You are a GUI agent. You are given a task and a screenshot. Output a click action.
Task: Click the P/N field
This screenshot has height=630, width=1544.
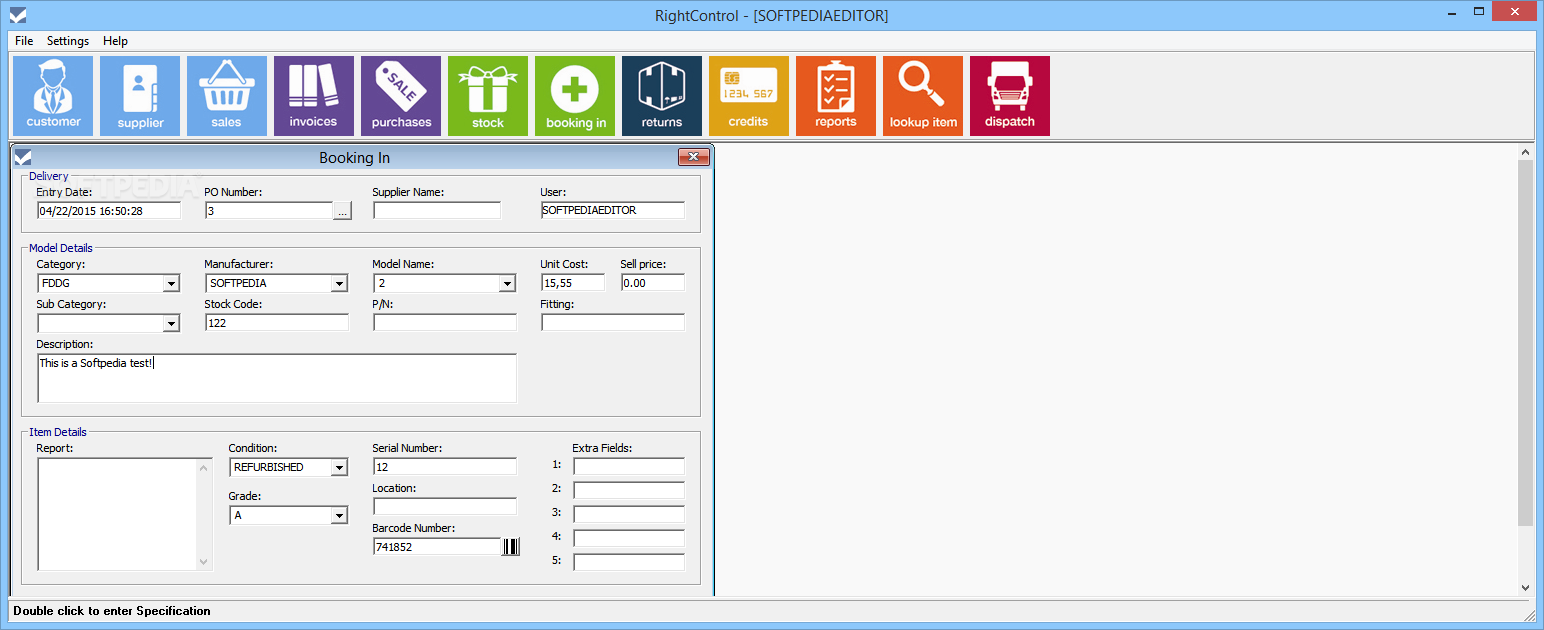point(445,323)
